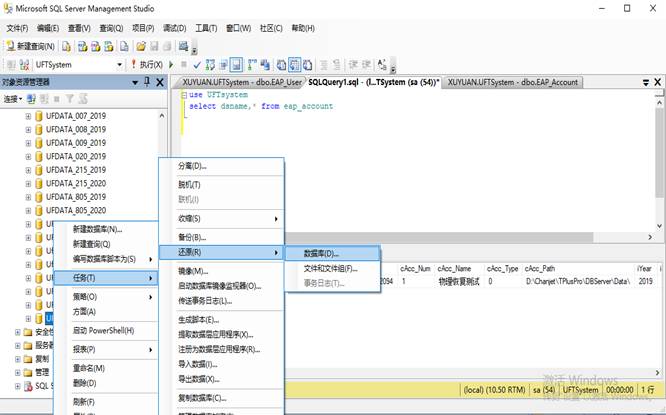Choose 数据库(D)... from the restore submenu
This screenshot has width=666, height=415.
click(x=313, y=254)
